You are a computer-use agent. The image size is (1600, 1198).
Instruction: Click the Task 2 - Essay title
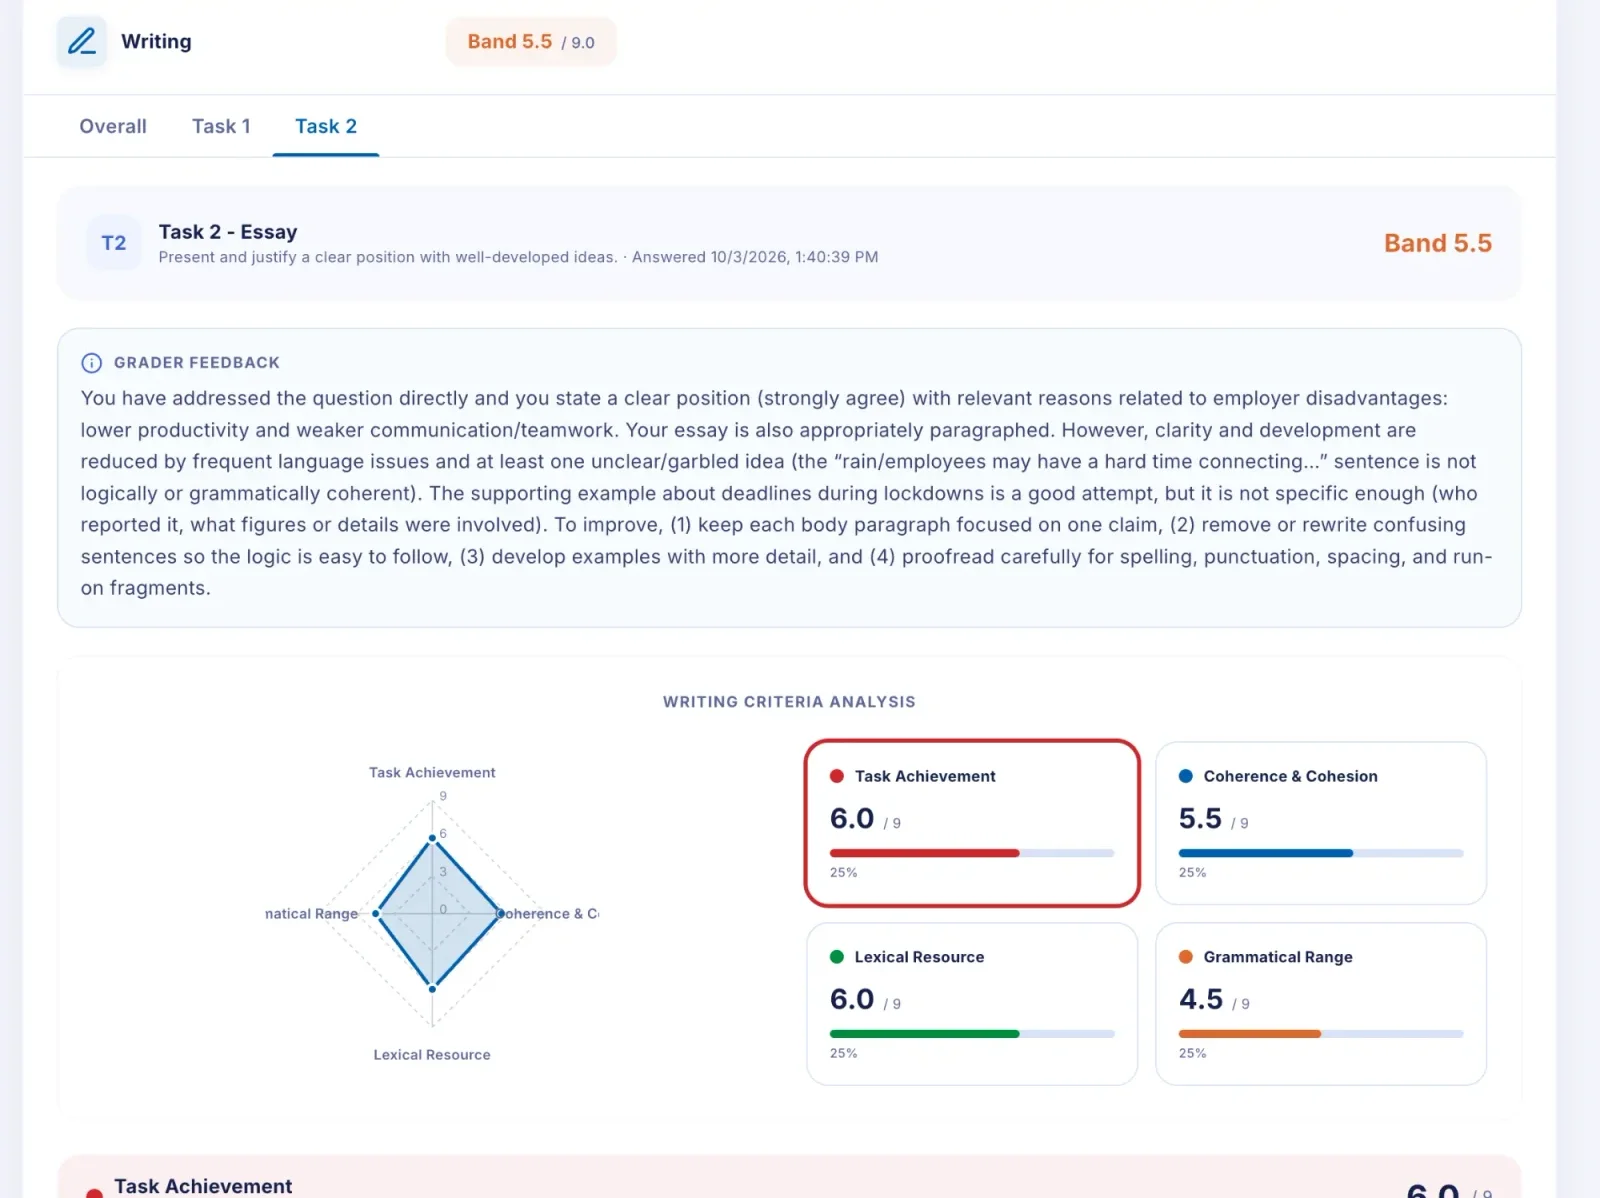click(x=228, y=232)
